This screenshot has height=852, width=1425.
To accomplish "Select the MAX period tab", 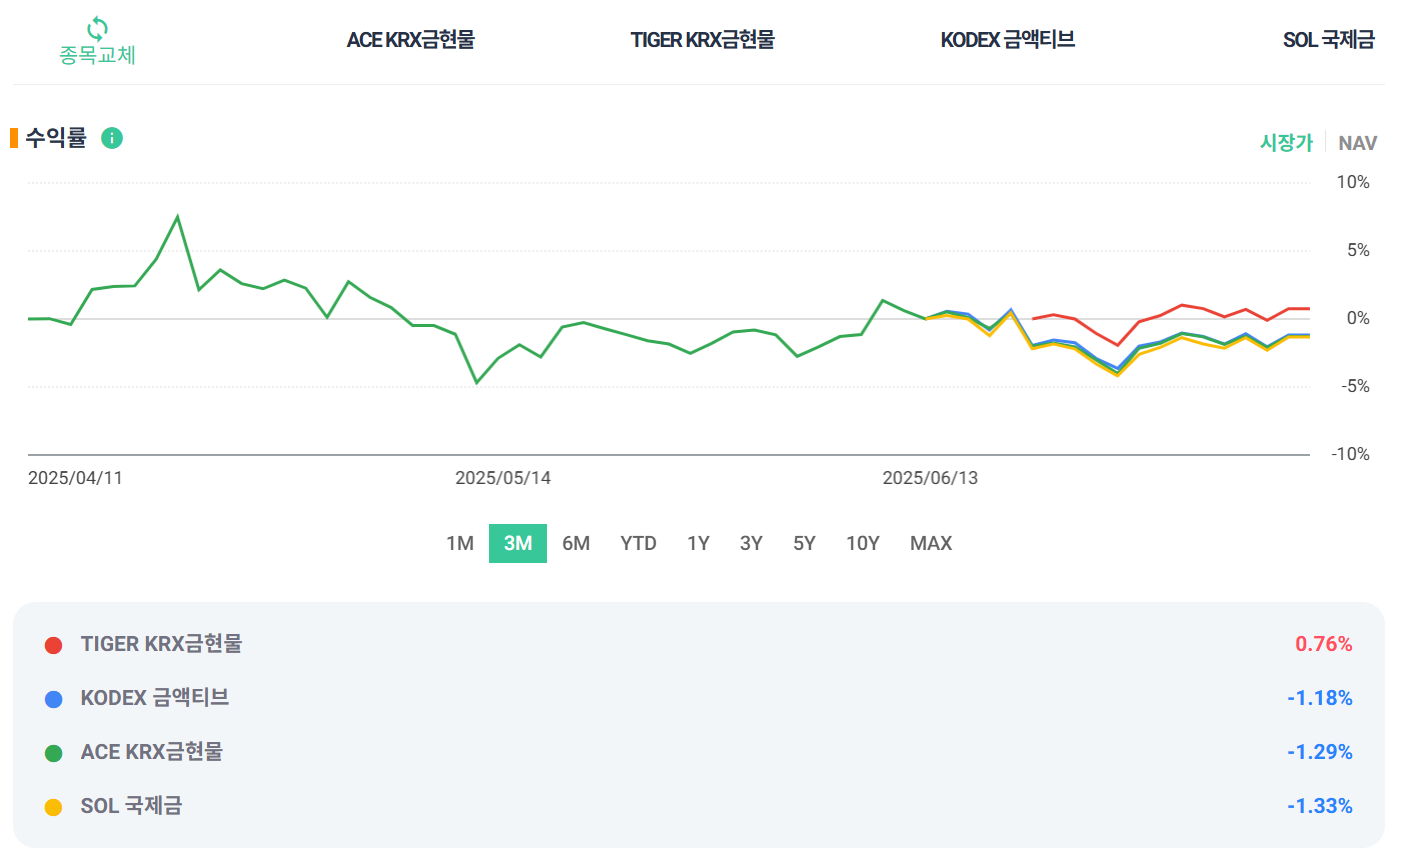I will pyautogui.click(x=931, y=543).
